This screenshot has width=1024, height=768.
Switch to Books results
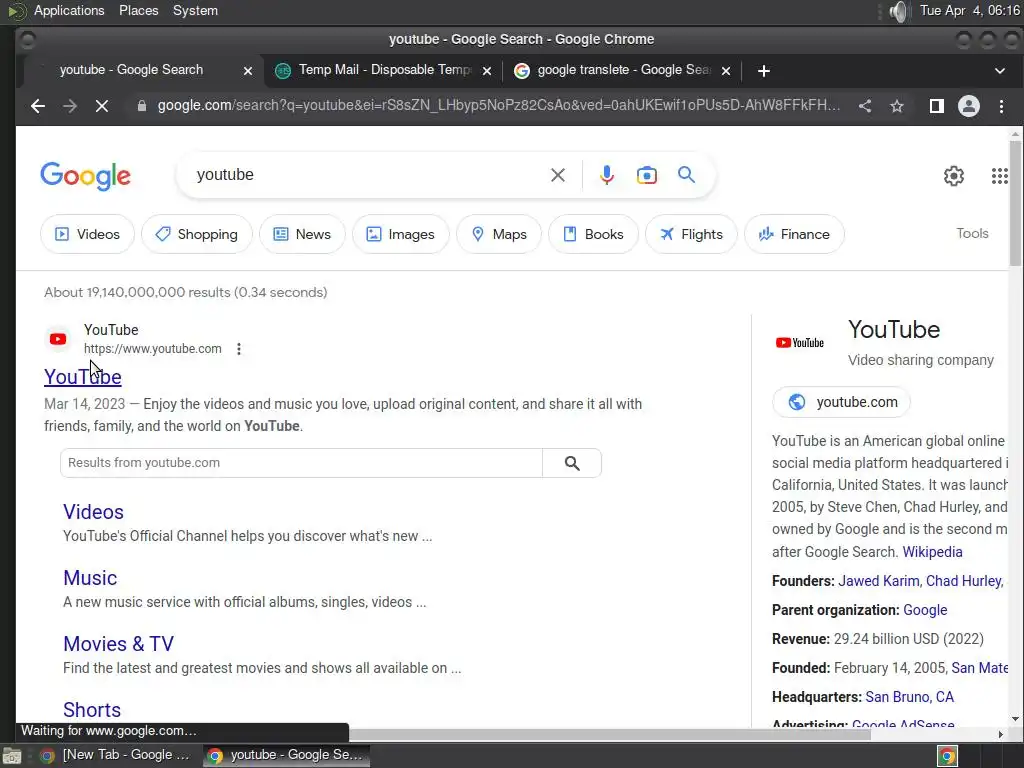coord(593,234)
